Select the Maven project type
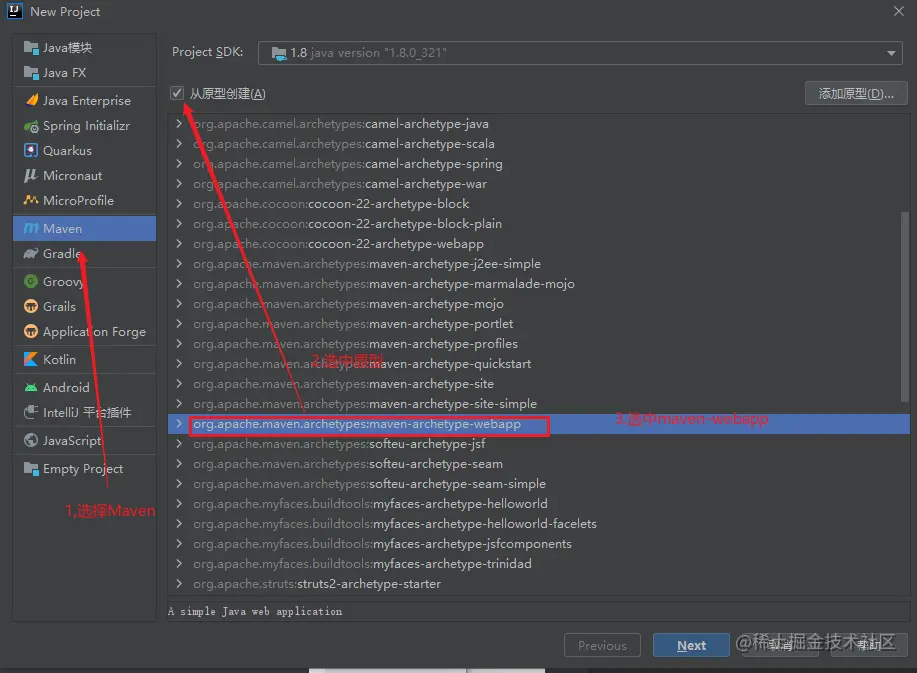 (84, 228)
